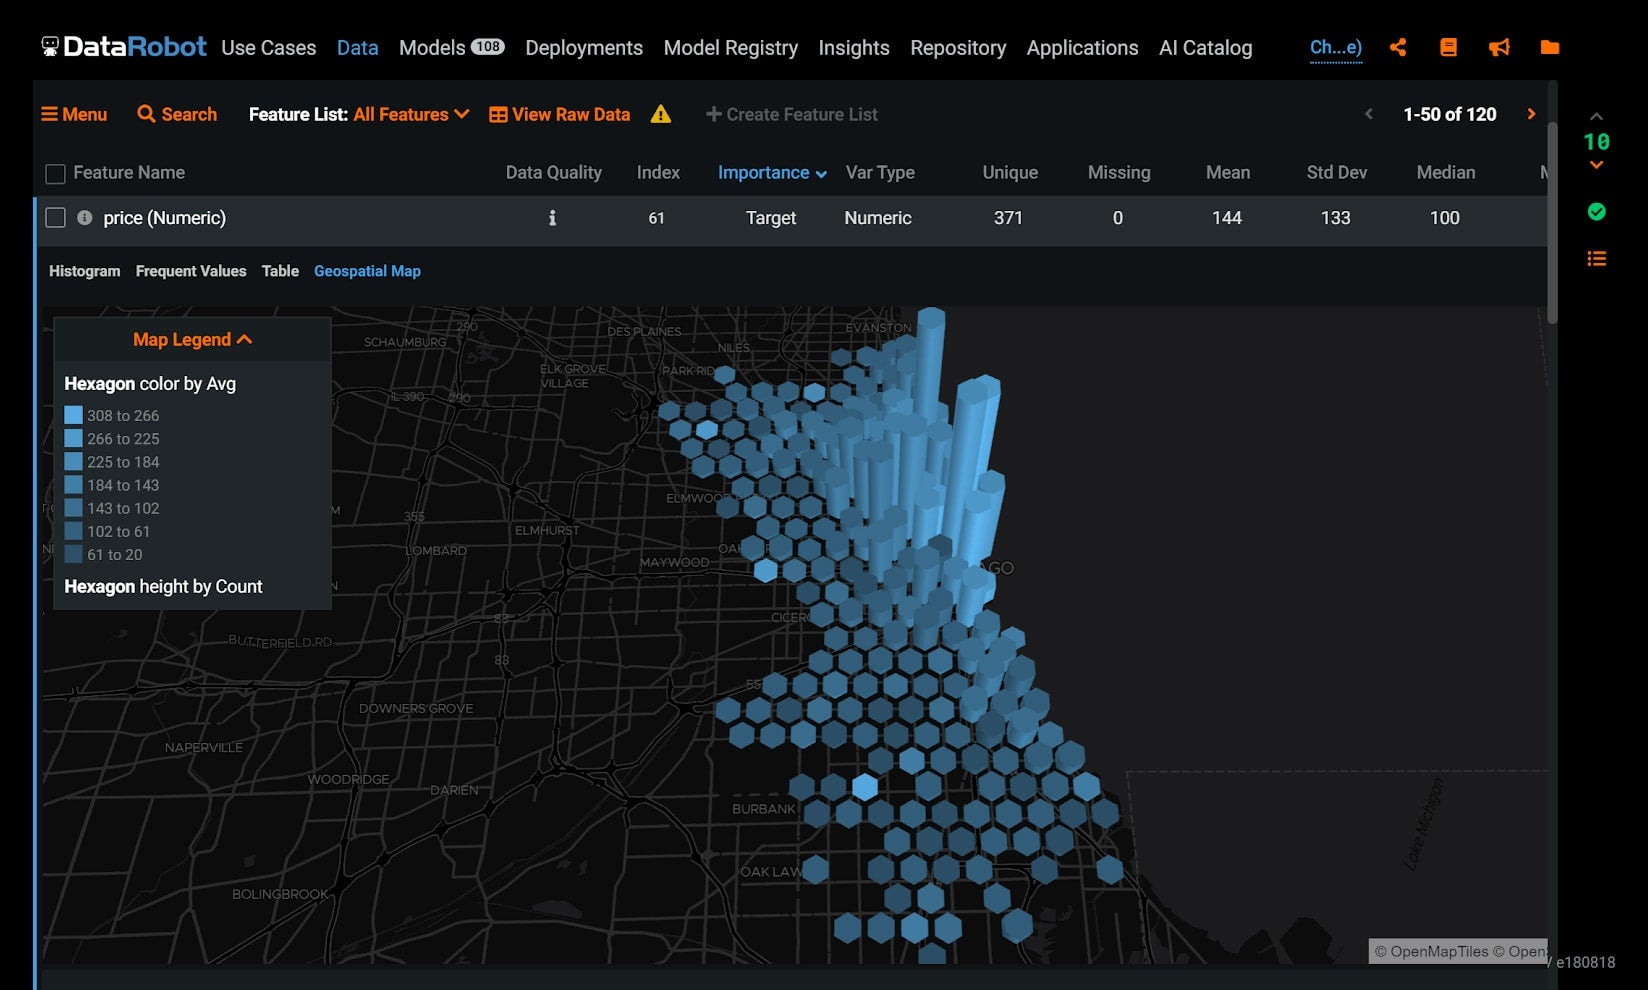Open price Data Quality info icon
The height and width of the screenshot is (990, 1648).
tap(552, 217)
